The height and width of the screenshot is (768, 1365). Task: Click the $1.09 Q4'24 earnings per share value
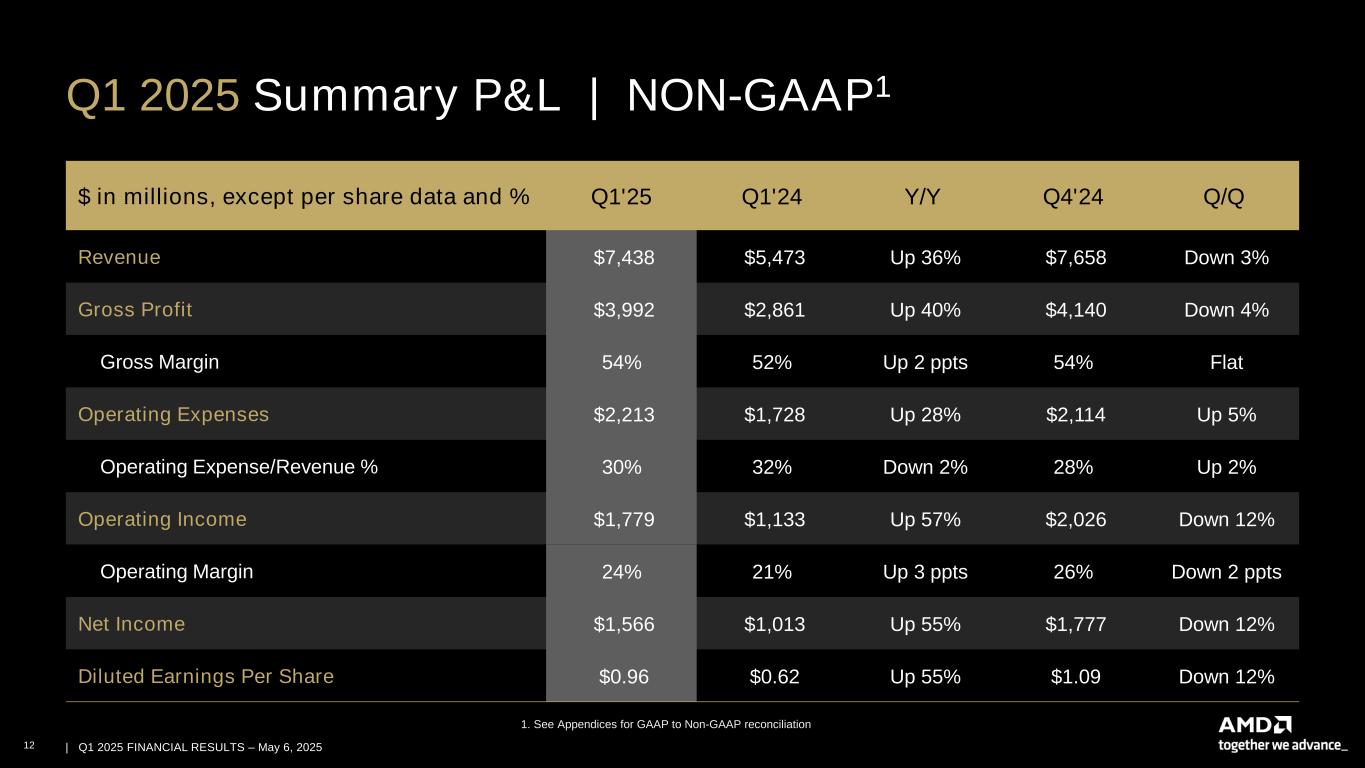point(1076,677)
